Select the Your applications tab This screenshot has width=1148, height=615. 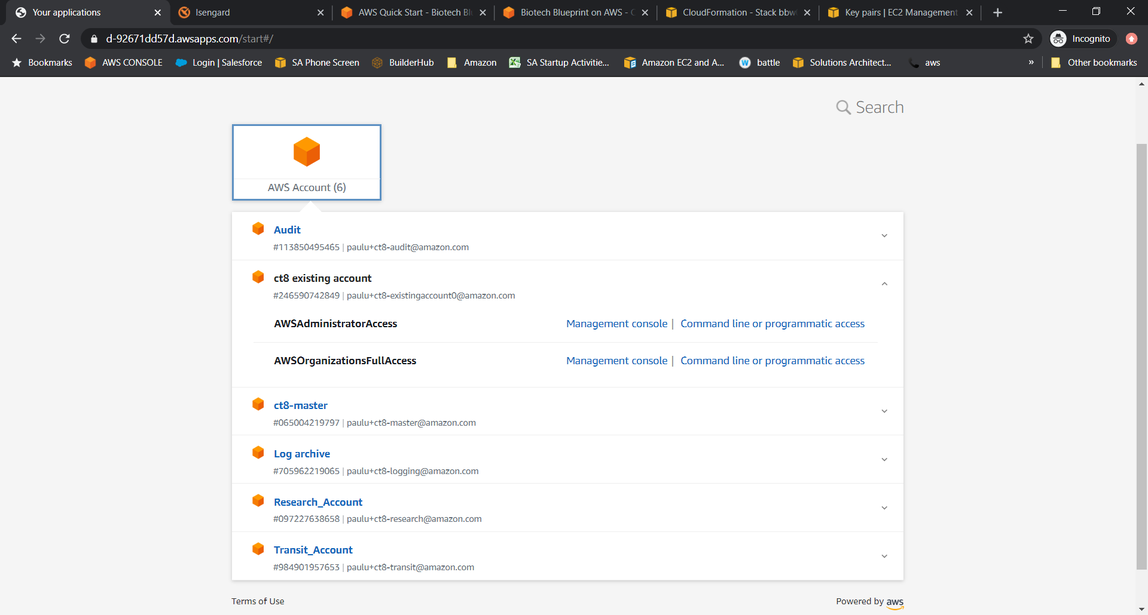87,12
